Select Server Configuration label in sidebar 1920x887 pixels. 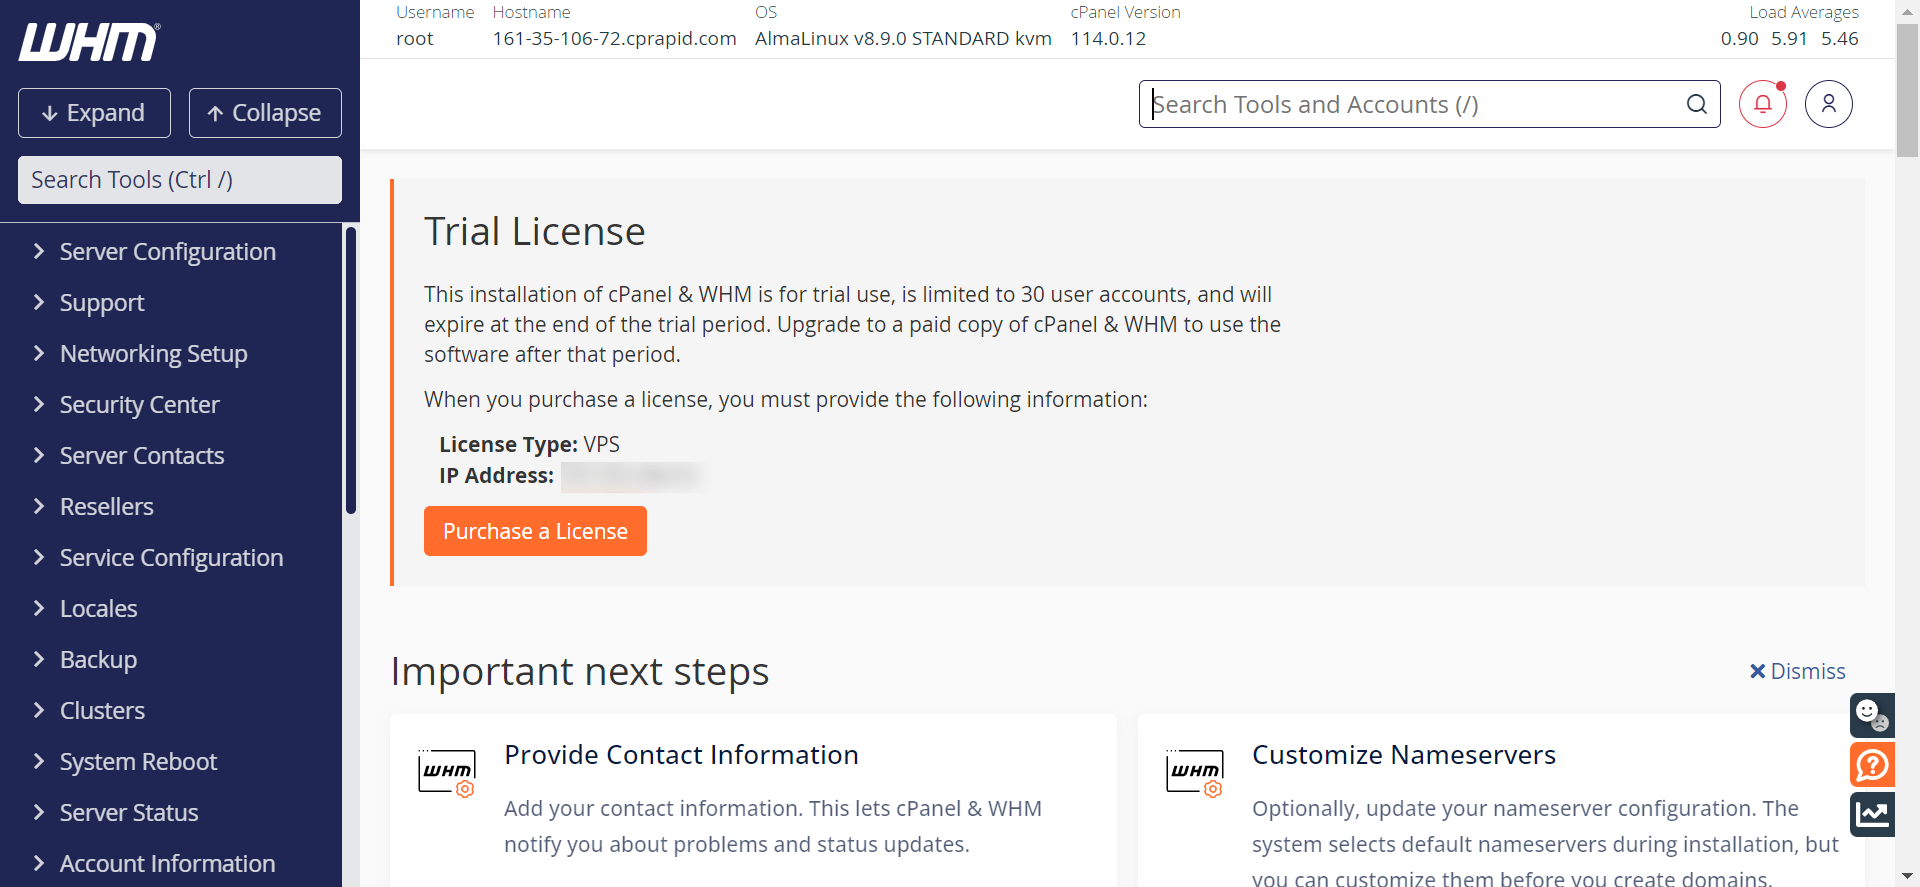pos(168,251)
